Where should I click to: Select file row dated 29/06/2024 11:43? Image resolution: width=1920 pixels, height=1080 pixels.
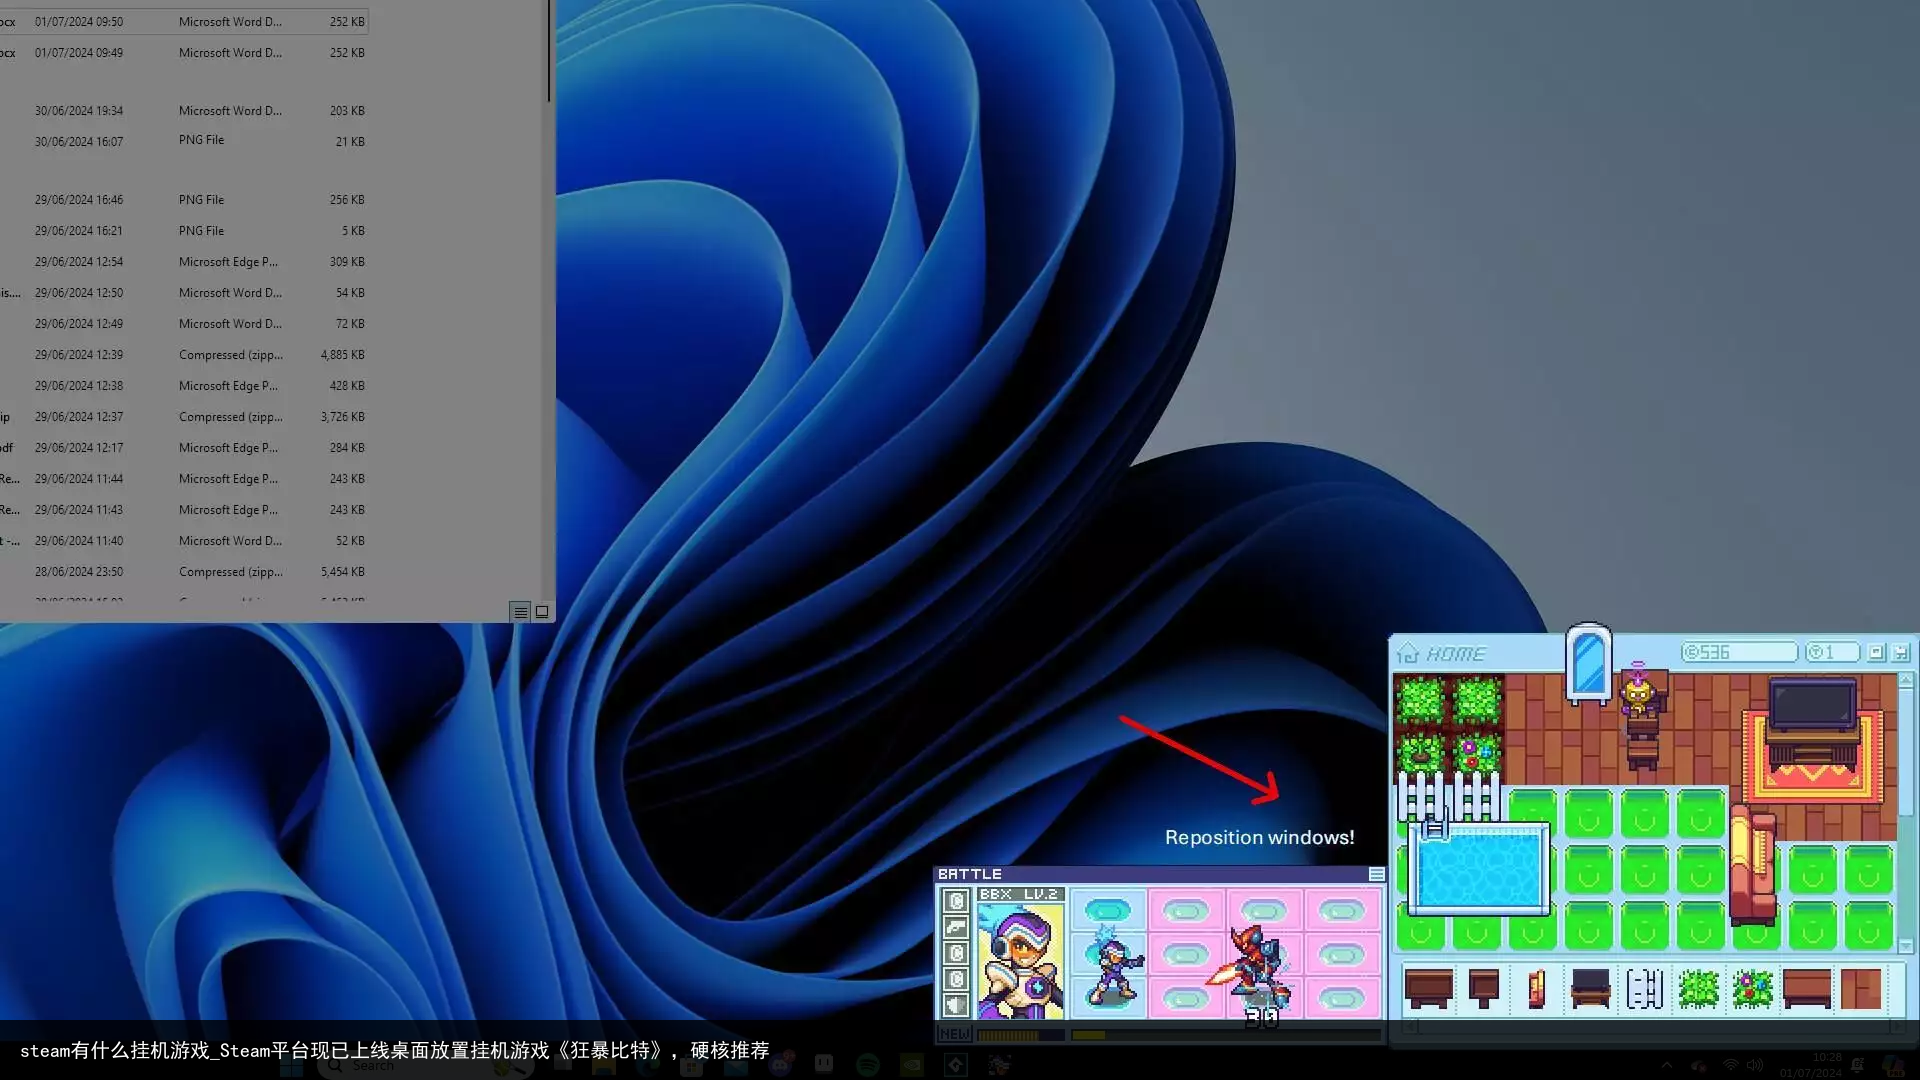(184, 509)
